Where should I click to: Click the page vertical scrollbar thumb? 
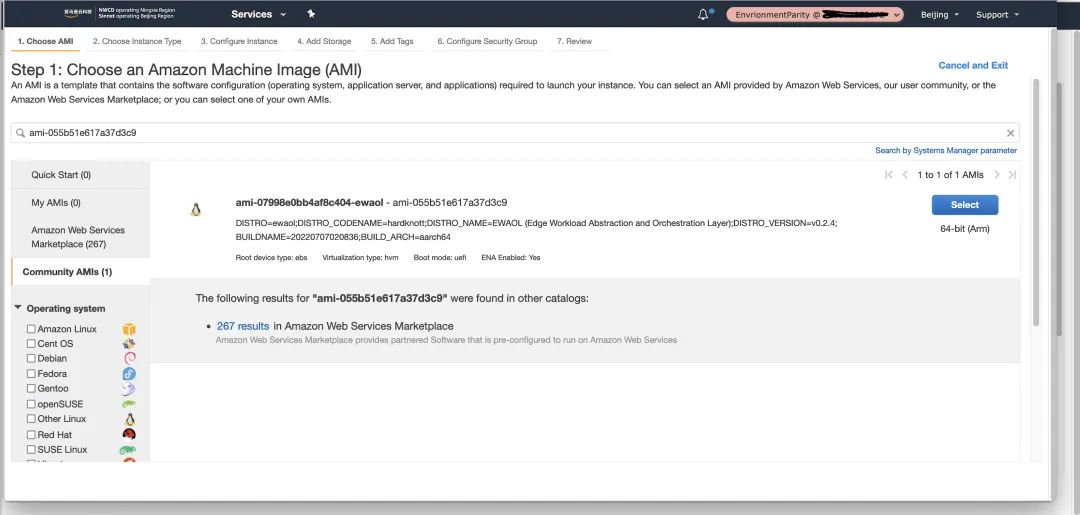click(x=1035, y=202)
